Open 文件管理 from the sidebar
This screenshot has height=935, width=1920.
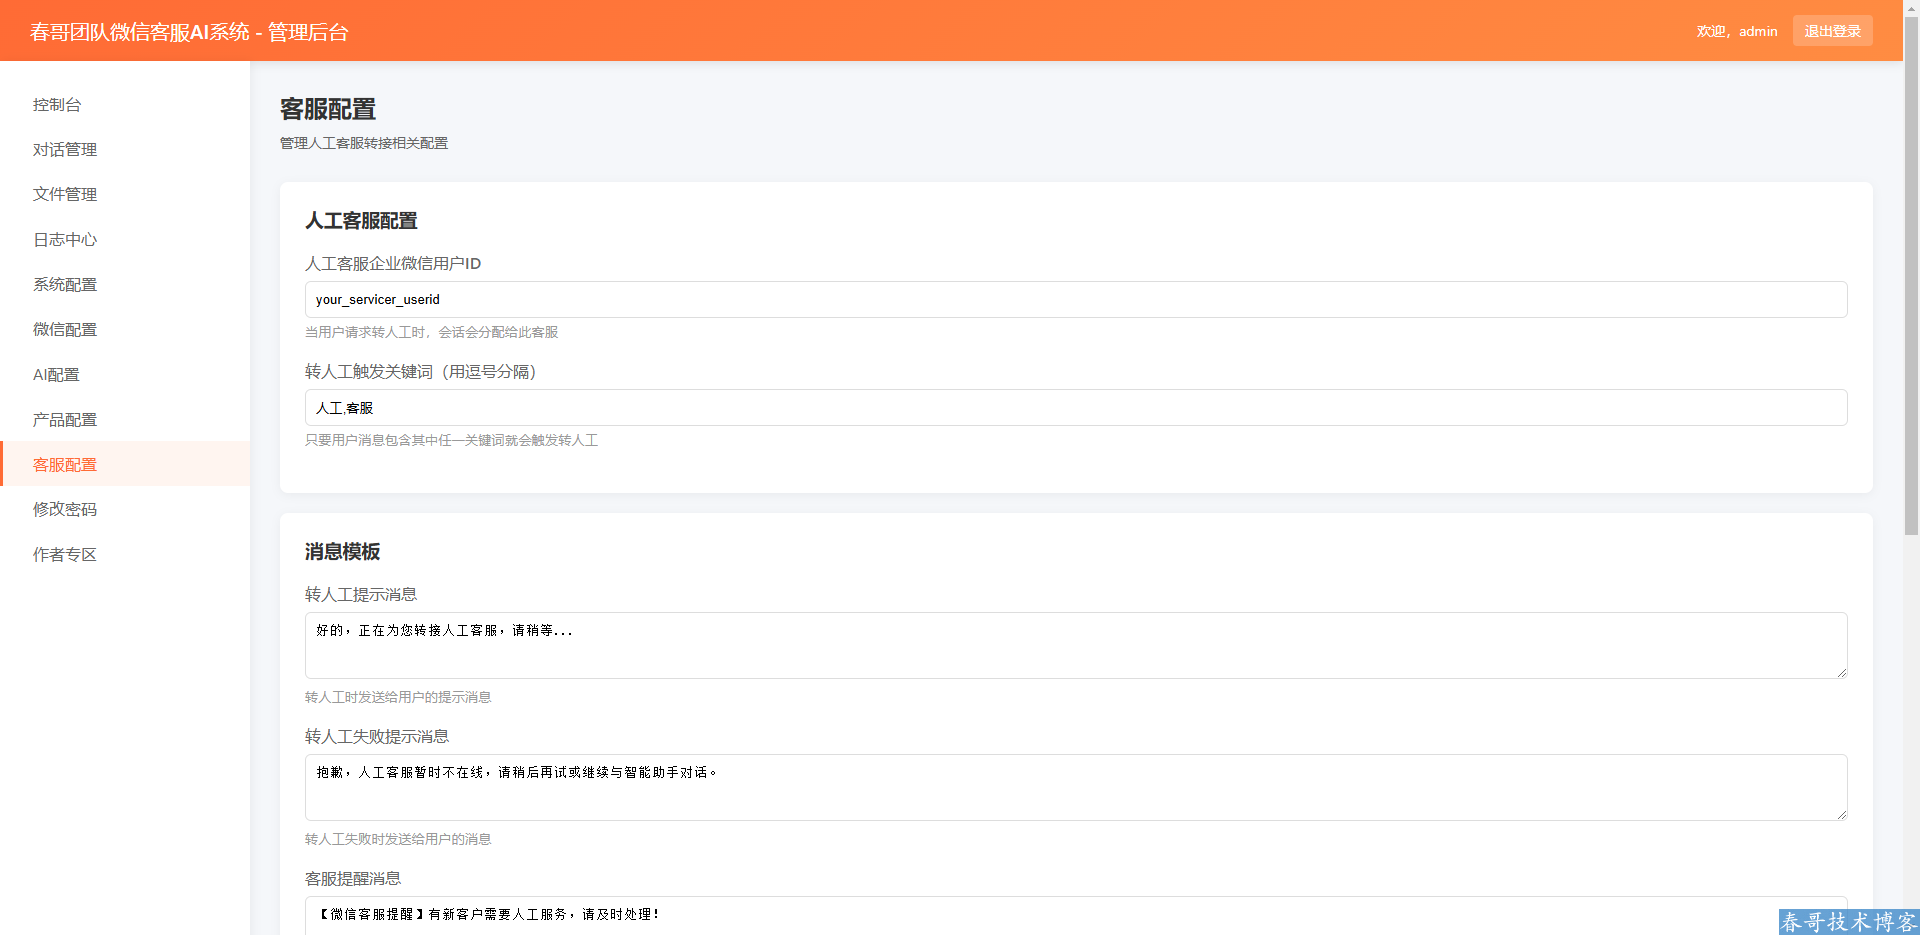65,195
